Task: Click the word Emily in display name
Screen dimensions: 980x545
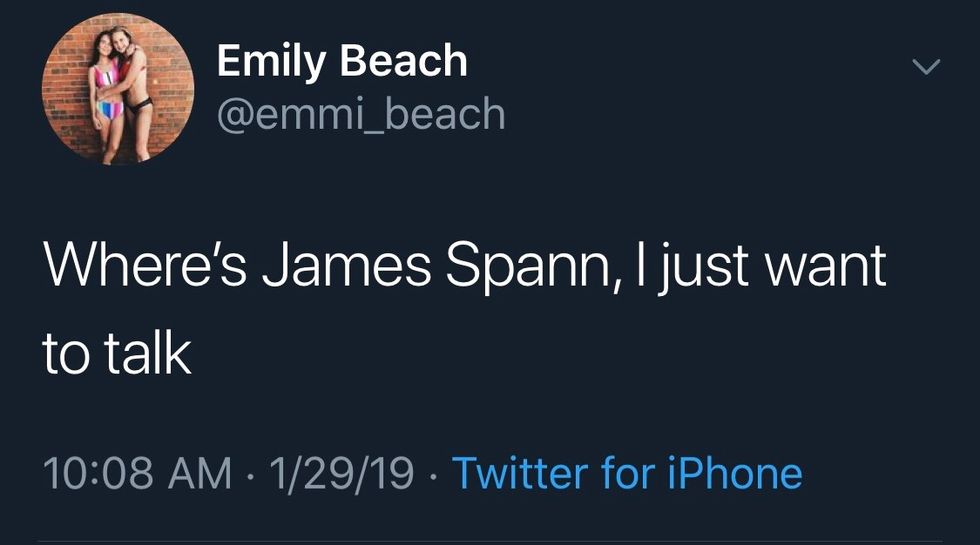Action: (272, 62)
